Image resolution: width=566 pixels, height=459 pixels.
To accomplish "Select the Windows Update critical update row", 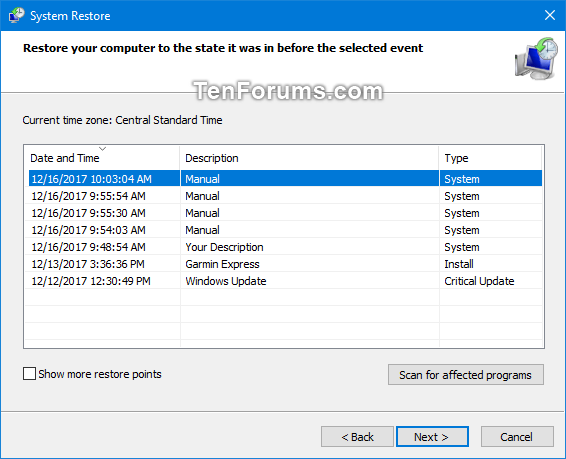I will coord(285,281).
